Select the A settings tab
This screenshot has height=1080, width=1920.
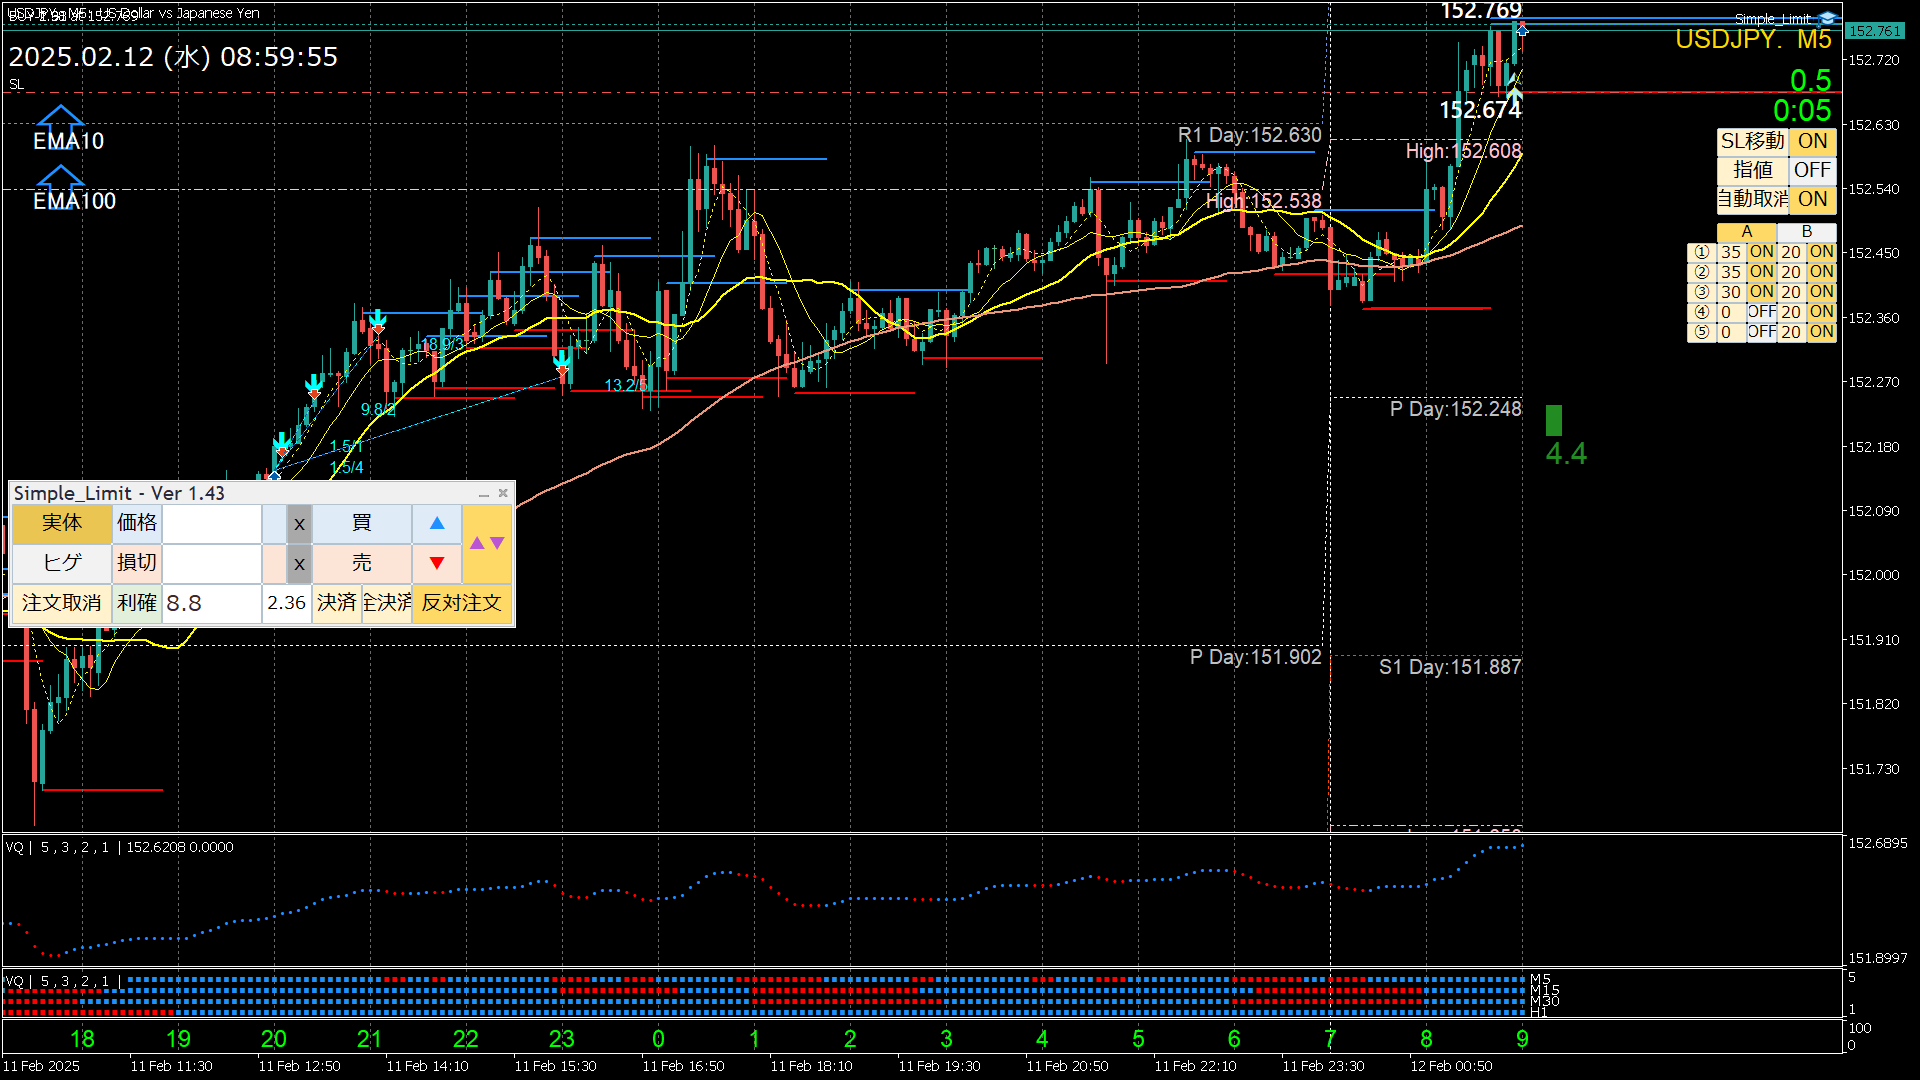(1746, 232)
